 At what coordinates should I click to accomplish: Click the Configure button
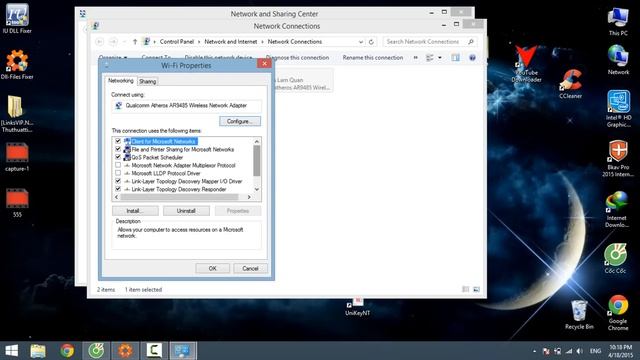coord(240,121)
